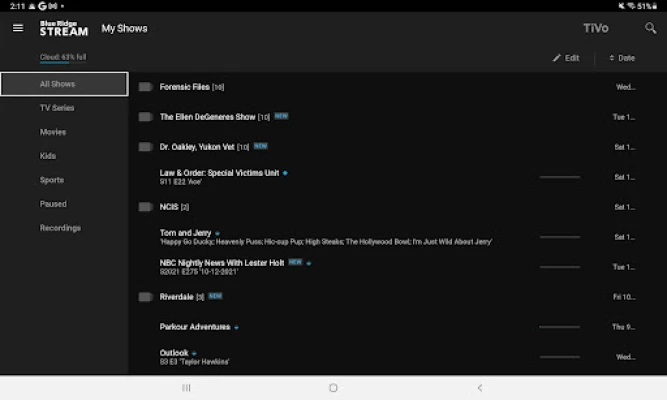Select the All Shows category
This screenshot has width=667, height=400.
coord(64,84)
